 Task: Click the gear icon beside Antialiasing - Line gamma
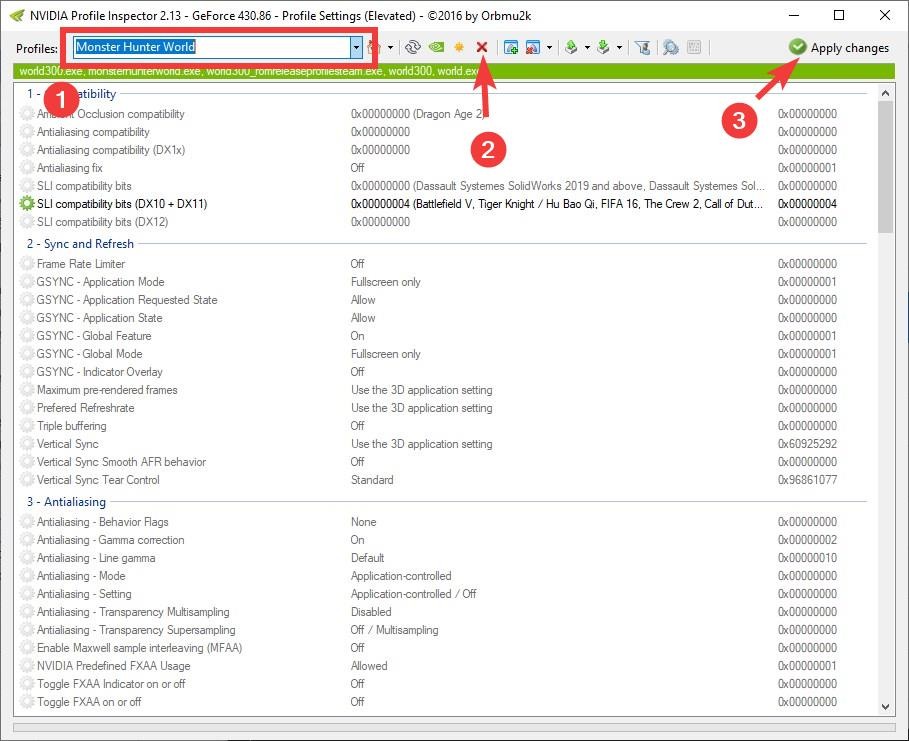pyautogui.click(x=27, y=558)
